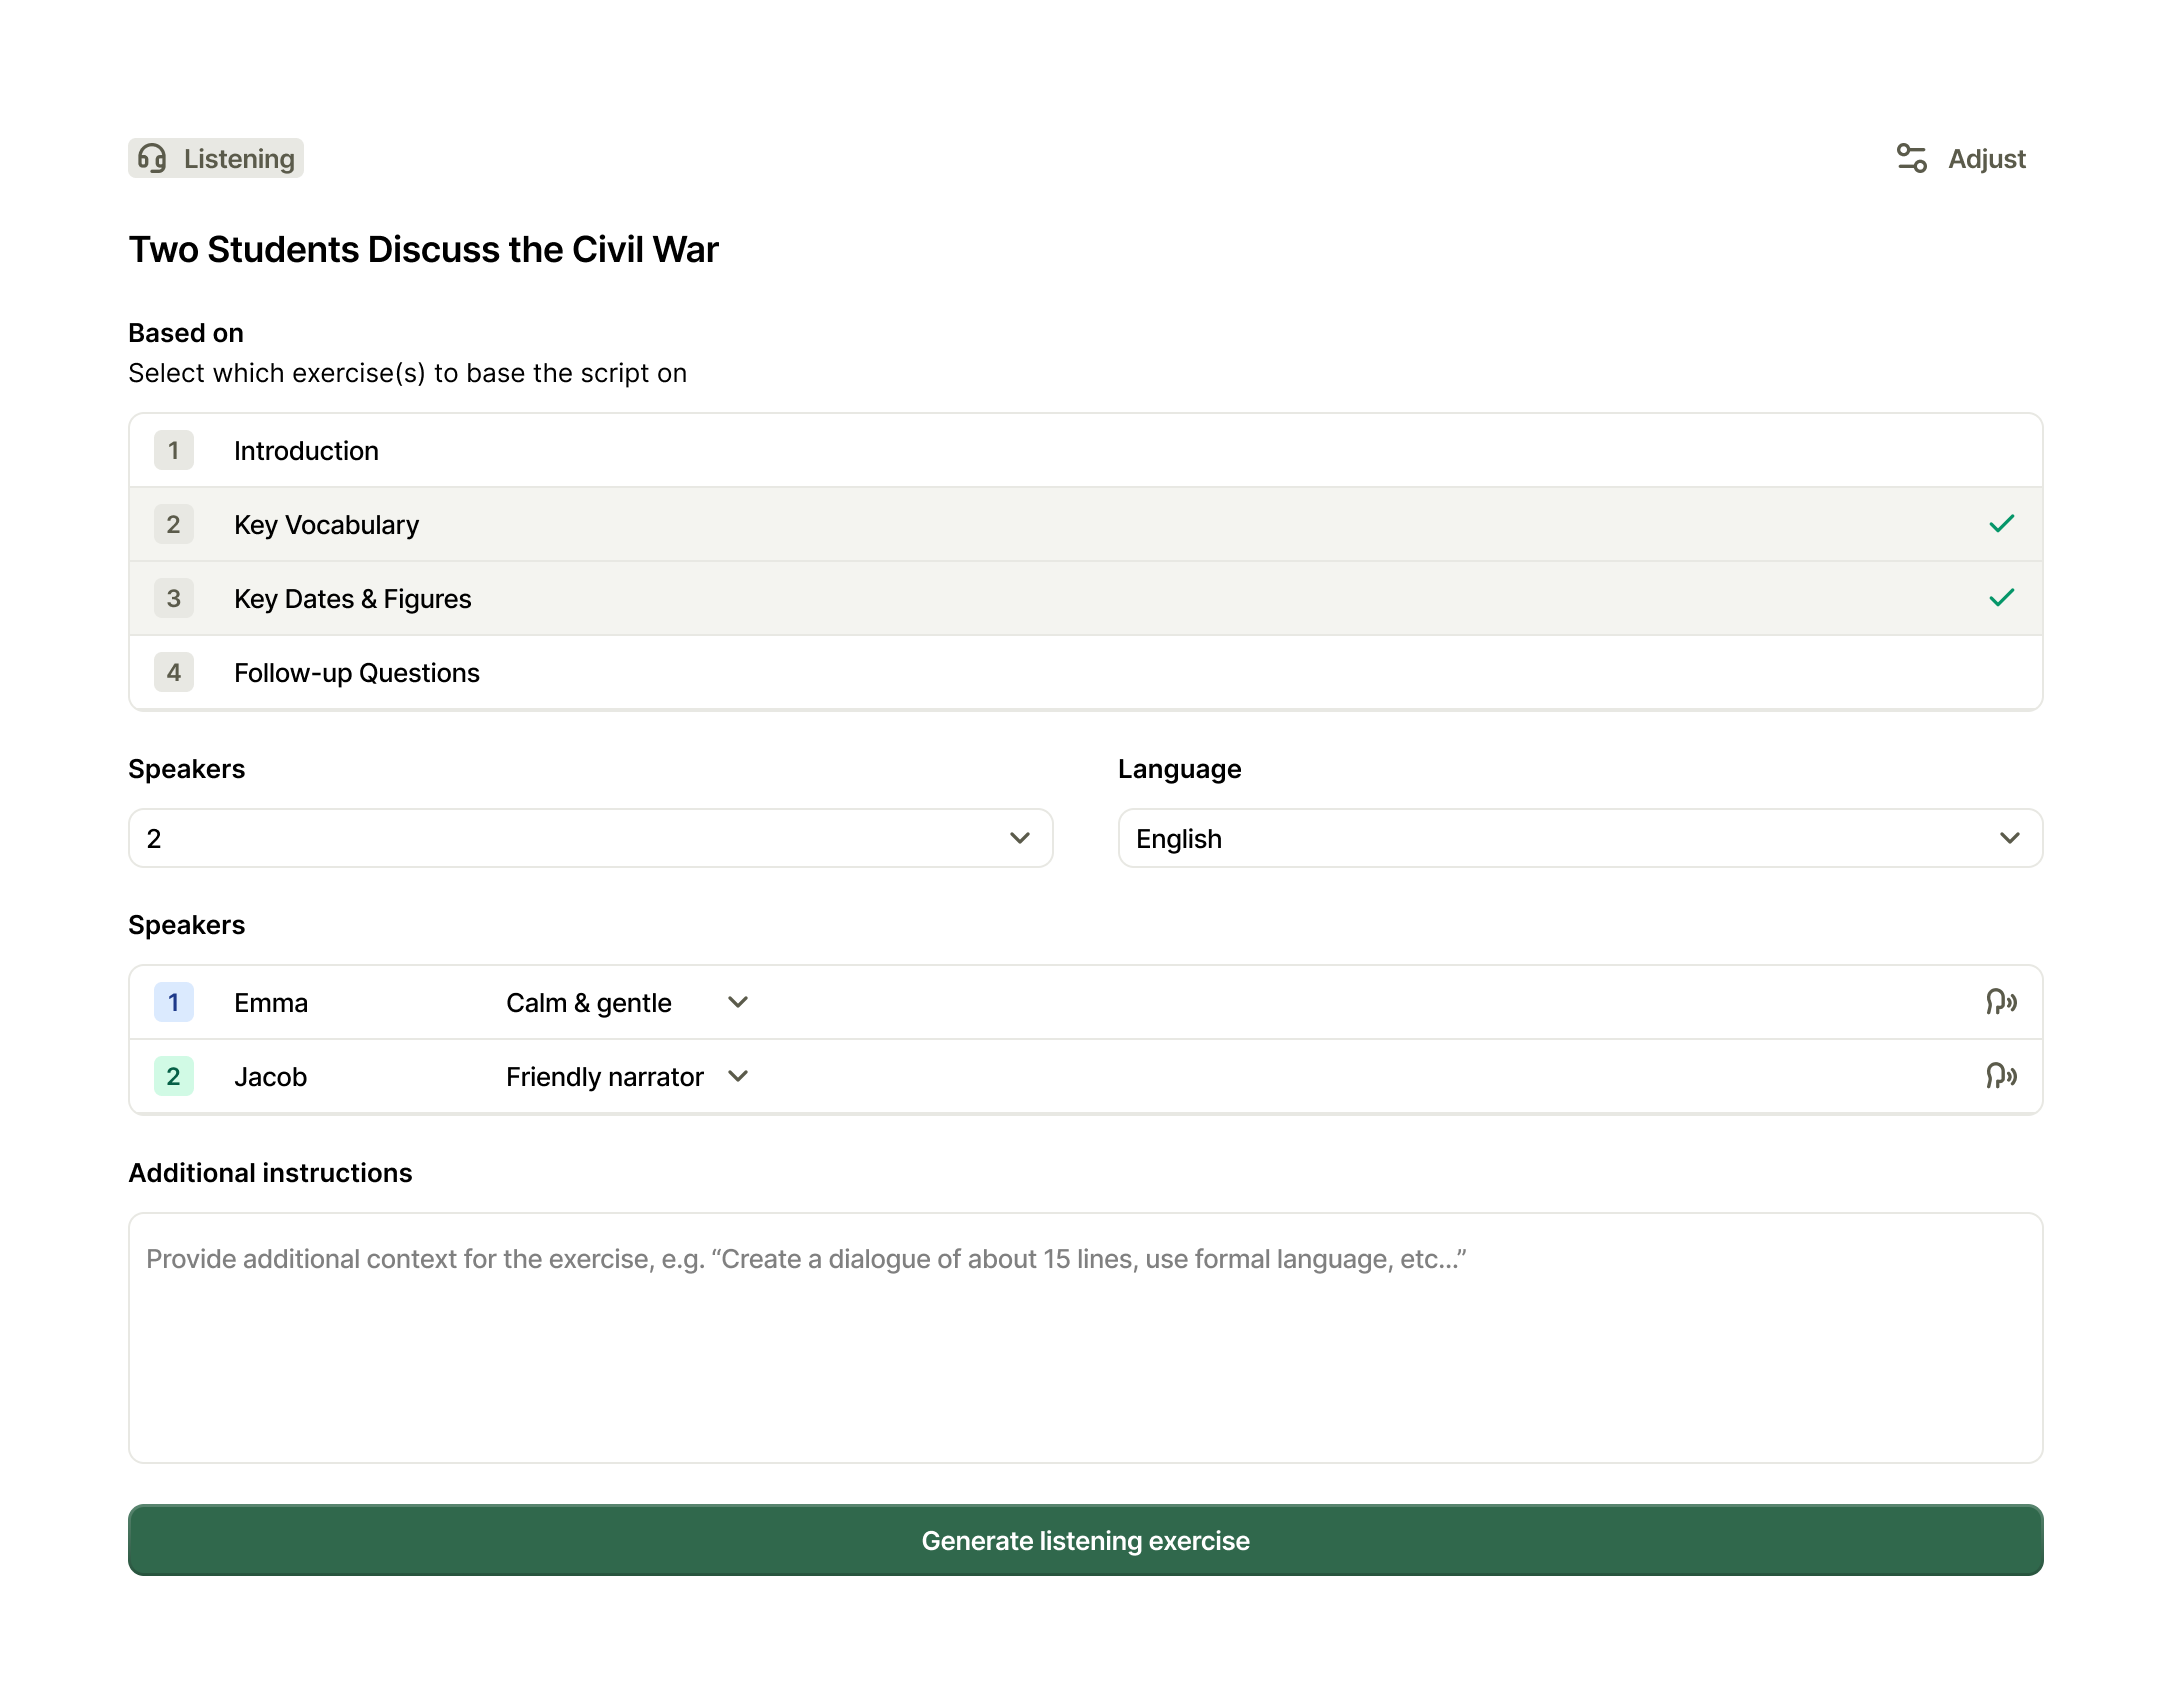The image size is (2172, 1704).
Task: Click the title Two Students Discuss the Civil War
Action: 424,250
